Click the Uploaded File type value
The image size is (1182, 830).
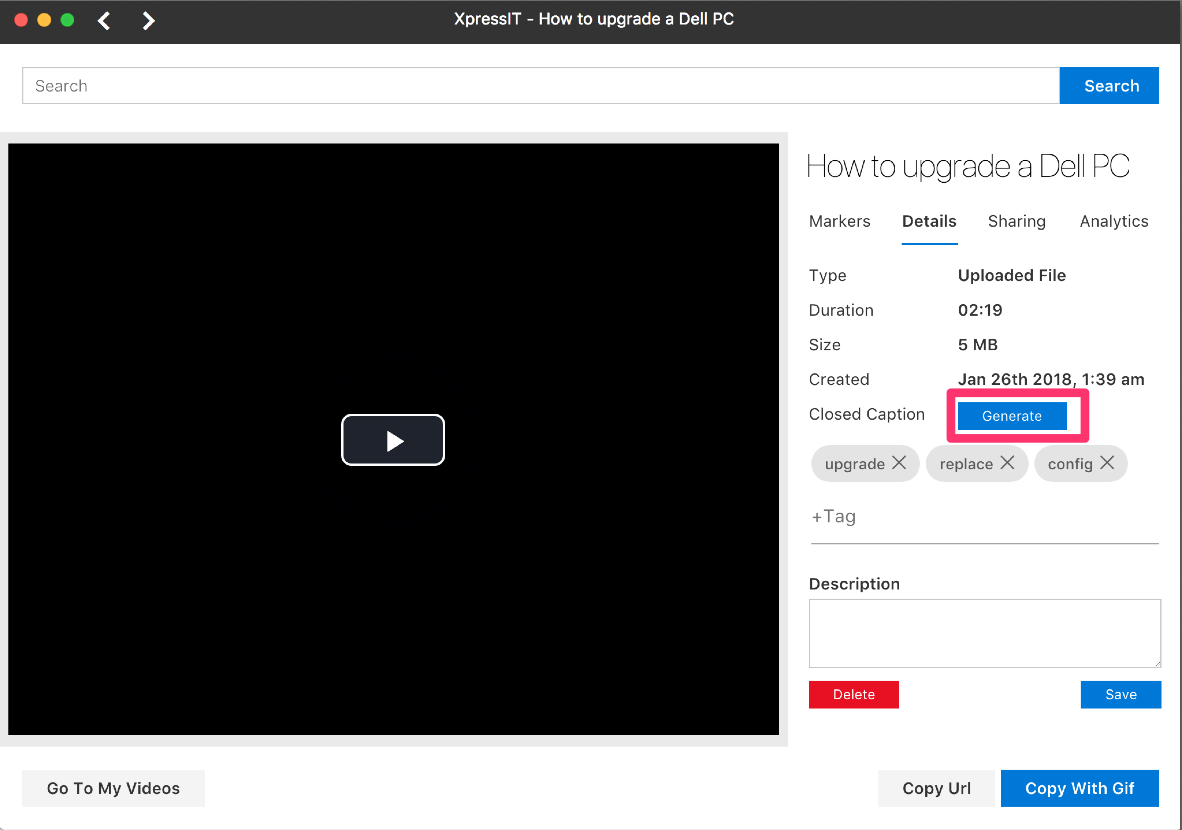click(x=1012, y=276)
